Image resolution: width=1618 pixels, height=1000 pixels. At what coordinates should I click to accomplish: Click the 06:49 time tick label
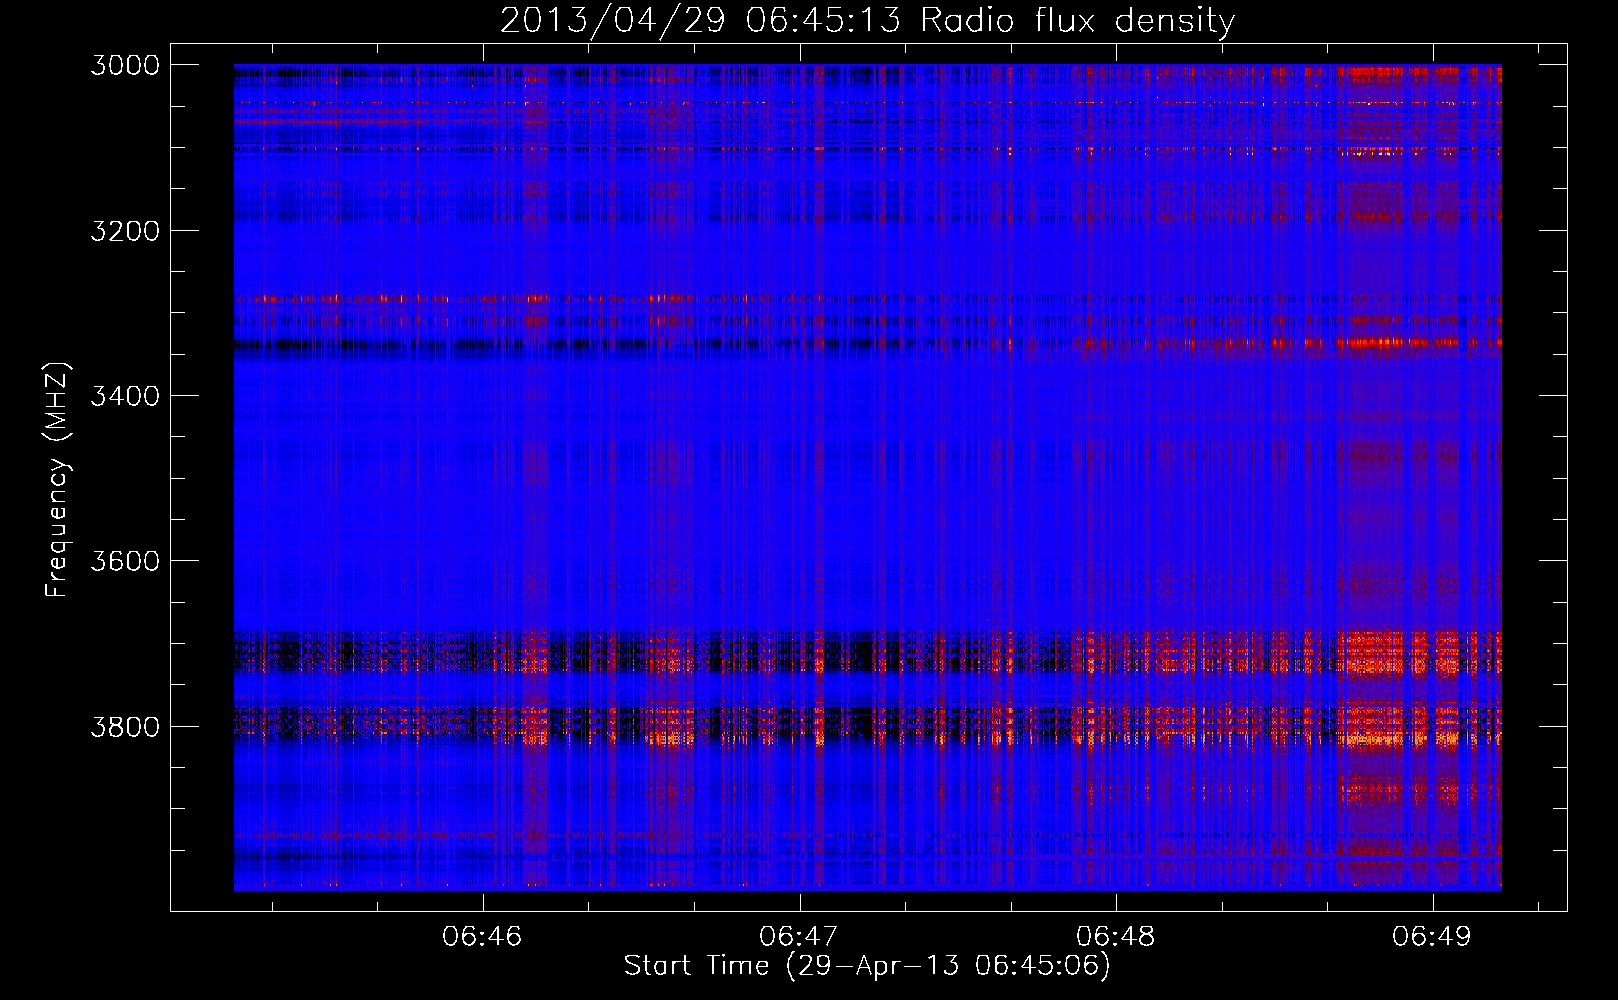pos(1432,936)
